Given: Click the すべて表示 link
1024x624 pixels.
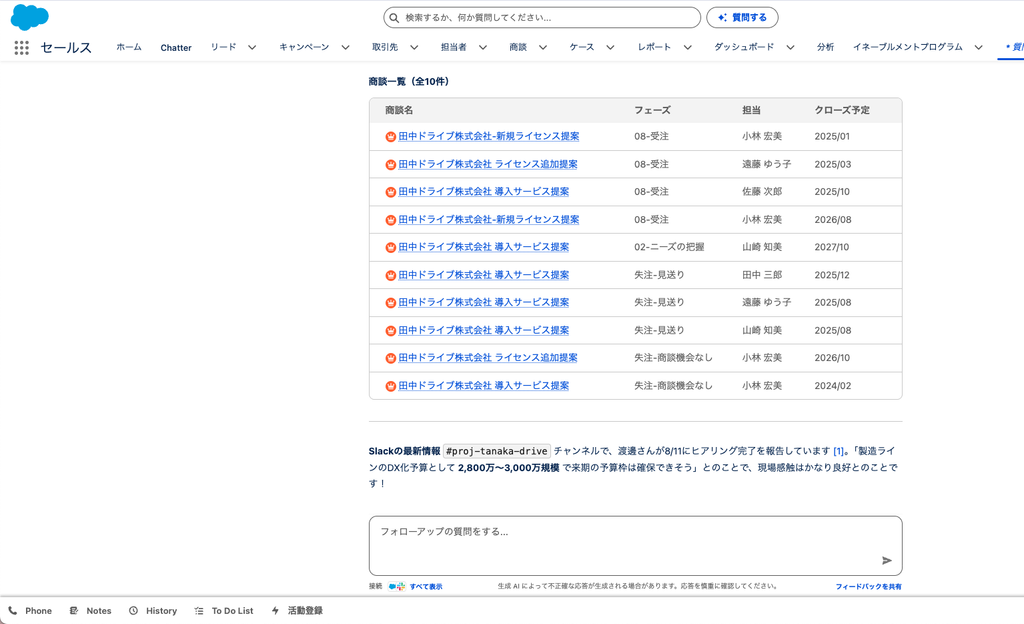Looking at the screenshot, I should [x=426, y=587].
